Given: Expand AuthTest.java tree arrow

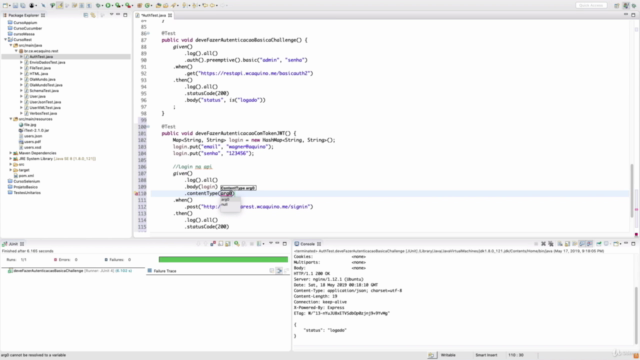Looking at the screenshot, I should point(22,57).
